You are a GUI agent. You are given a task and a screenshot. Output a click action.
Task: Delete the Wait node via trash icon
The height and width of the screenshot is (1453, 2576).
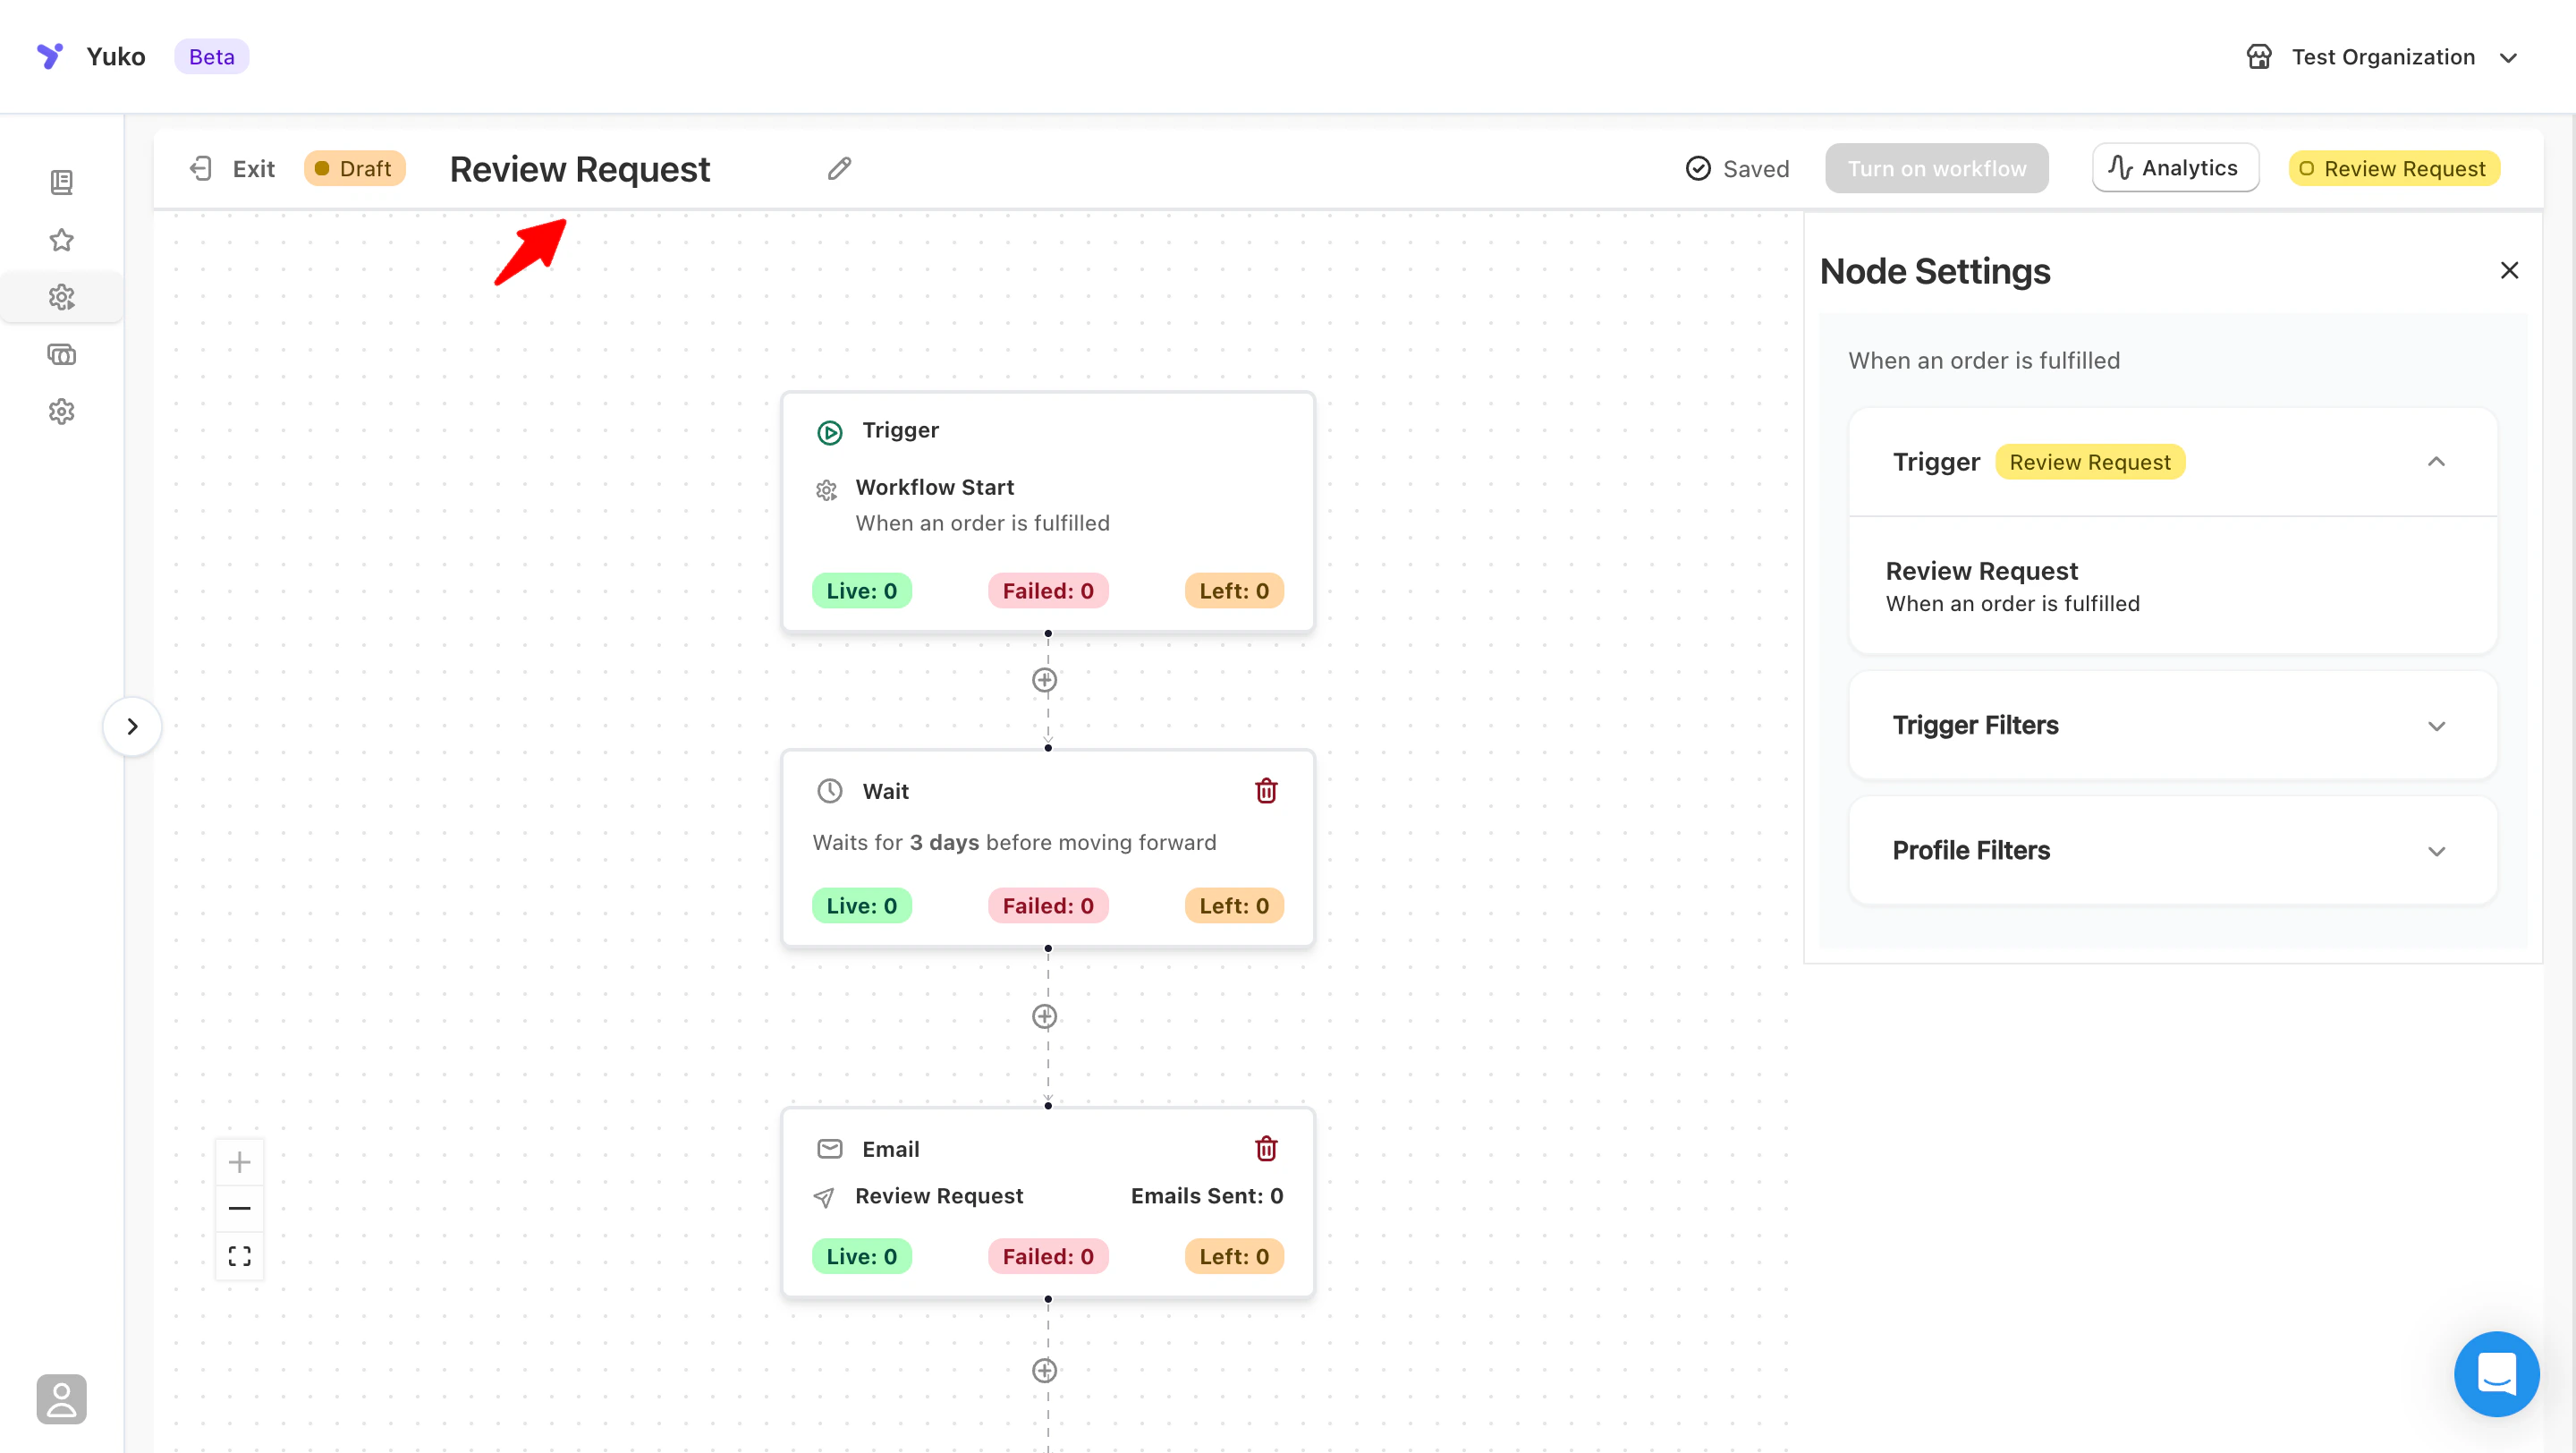tap(1266, 791)
